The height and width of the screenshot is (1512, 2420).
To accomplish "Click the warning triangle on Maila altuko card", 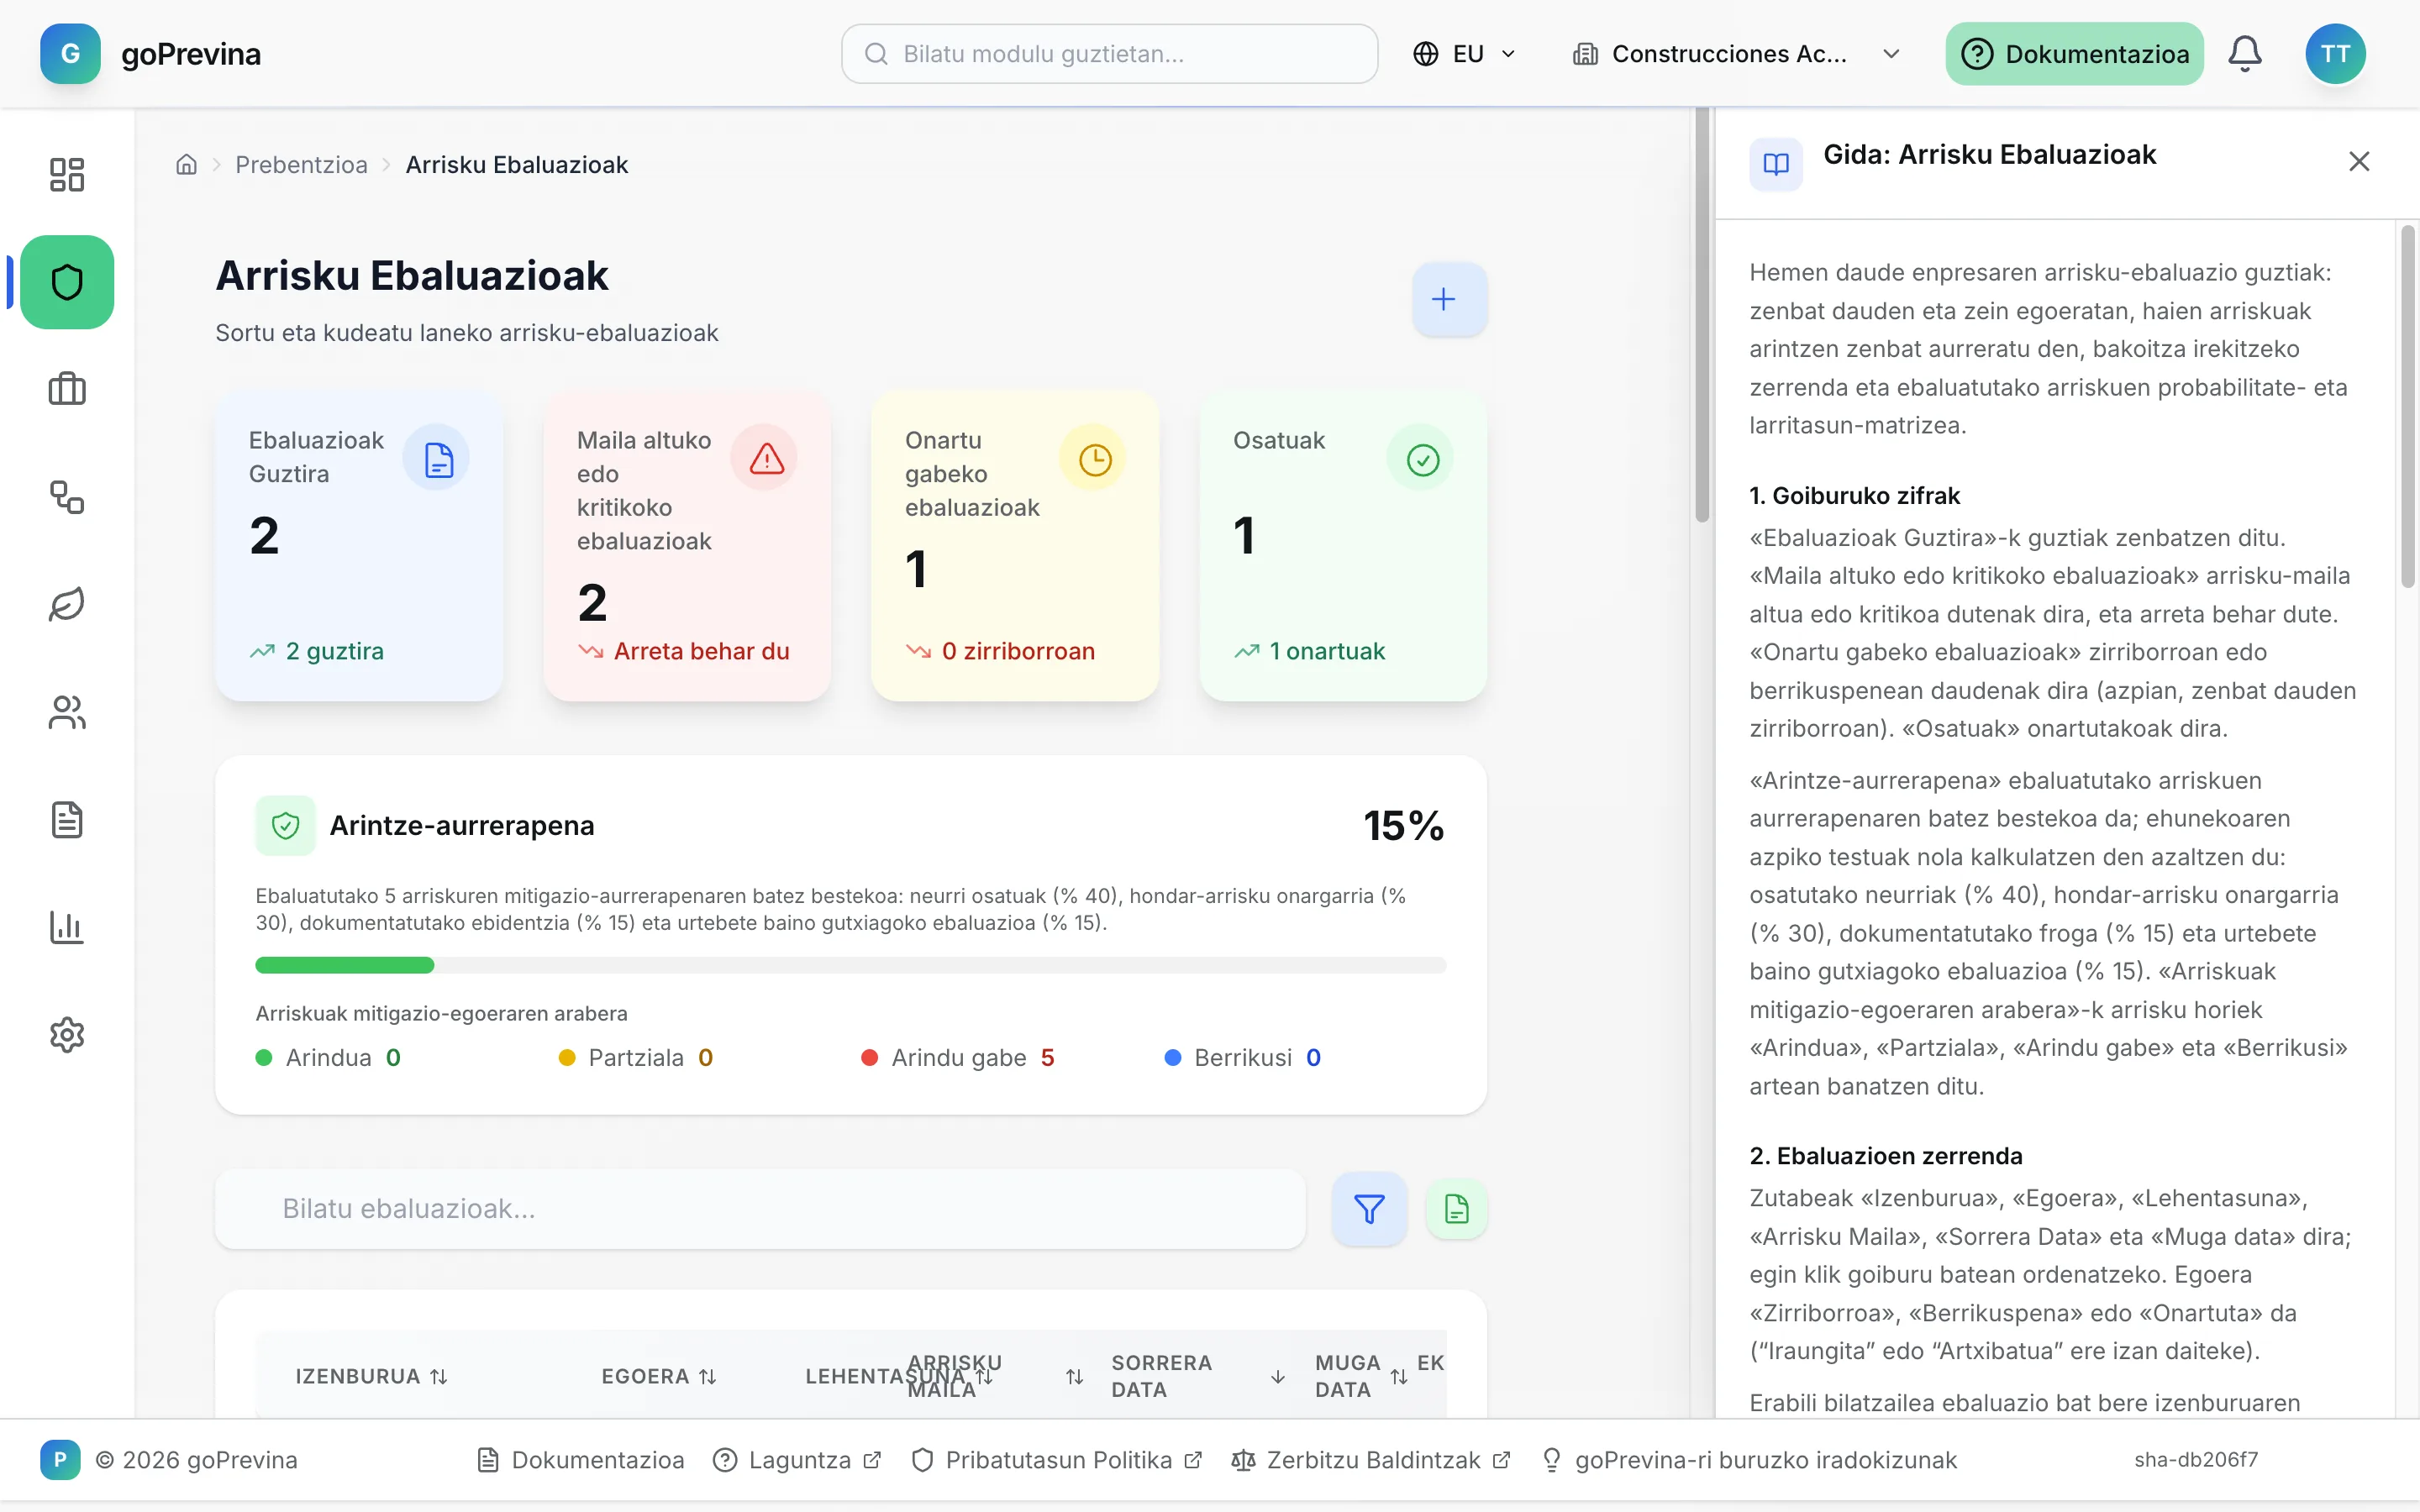I will point(766,459).
